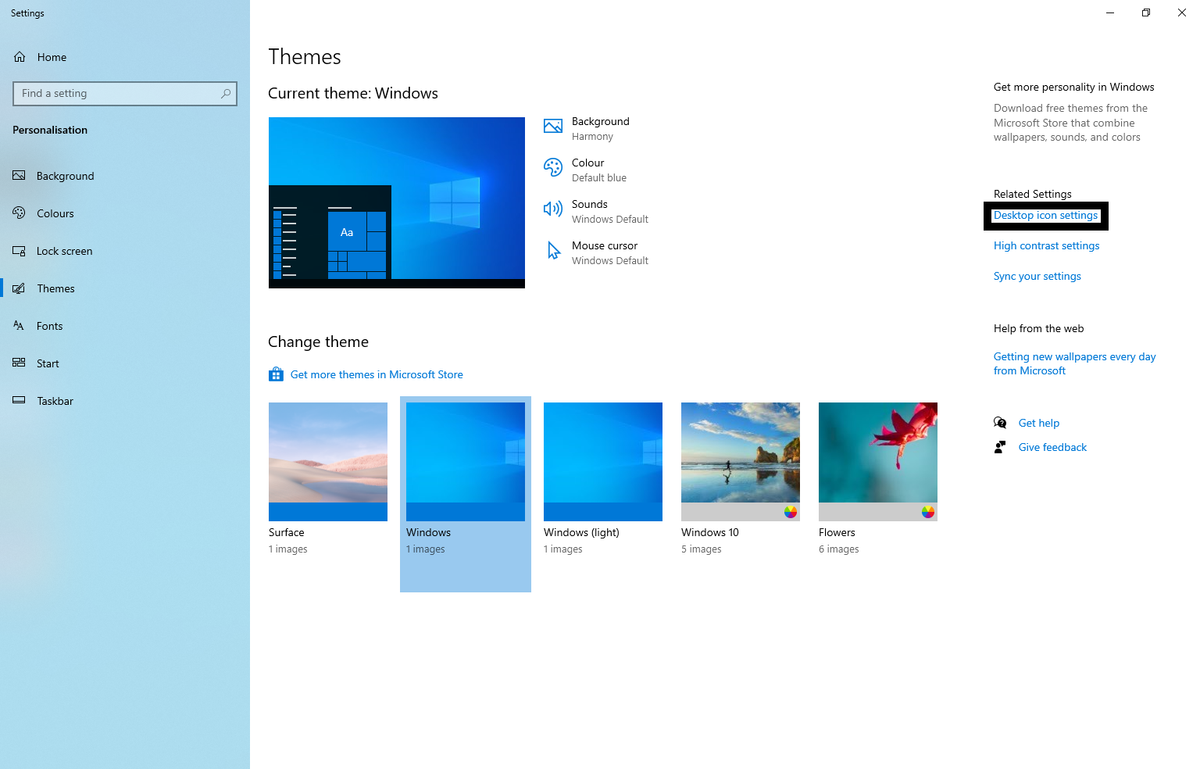
Task: Click the Sounds speaker icon
Action: (x=552, y=209)
